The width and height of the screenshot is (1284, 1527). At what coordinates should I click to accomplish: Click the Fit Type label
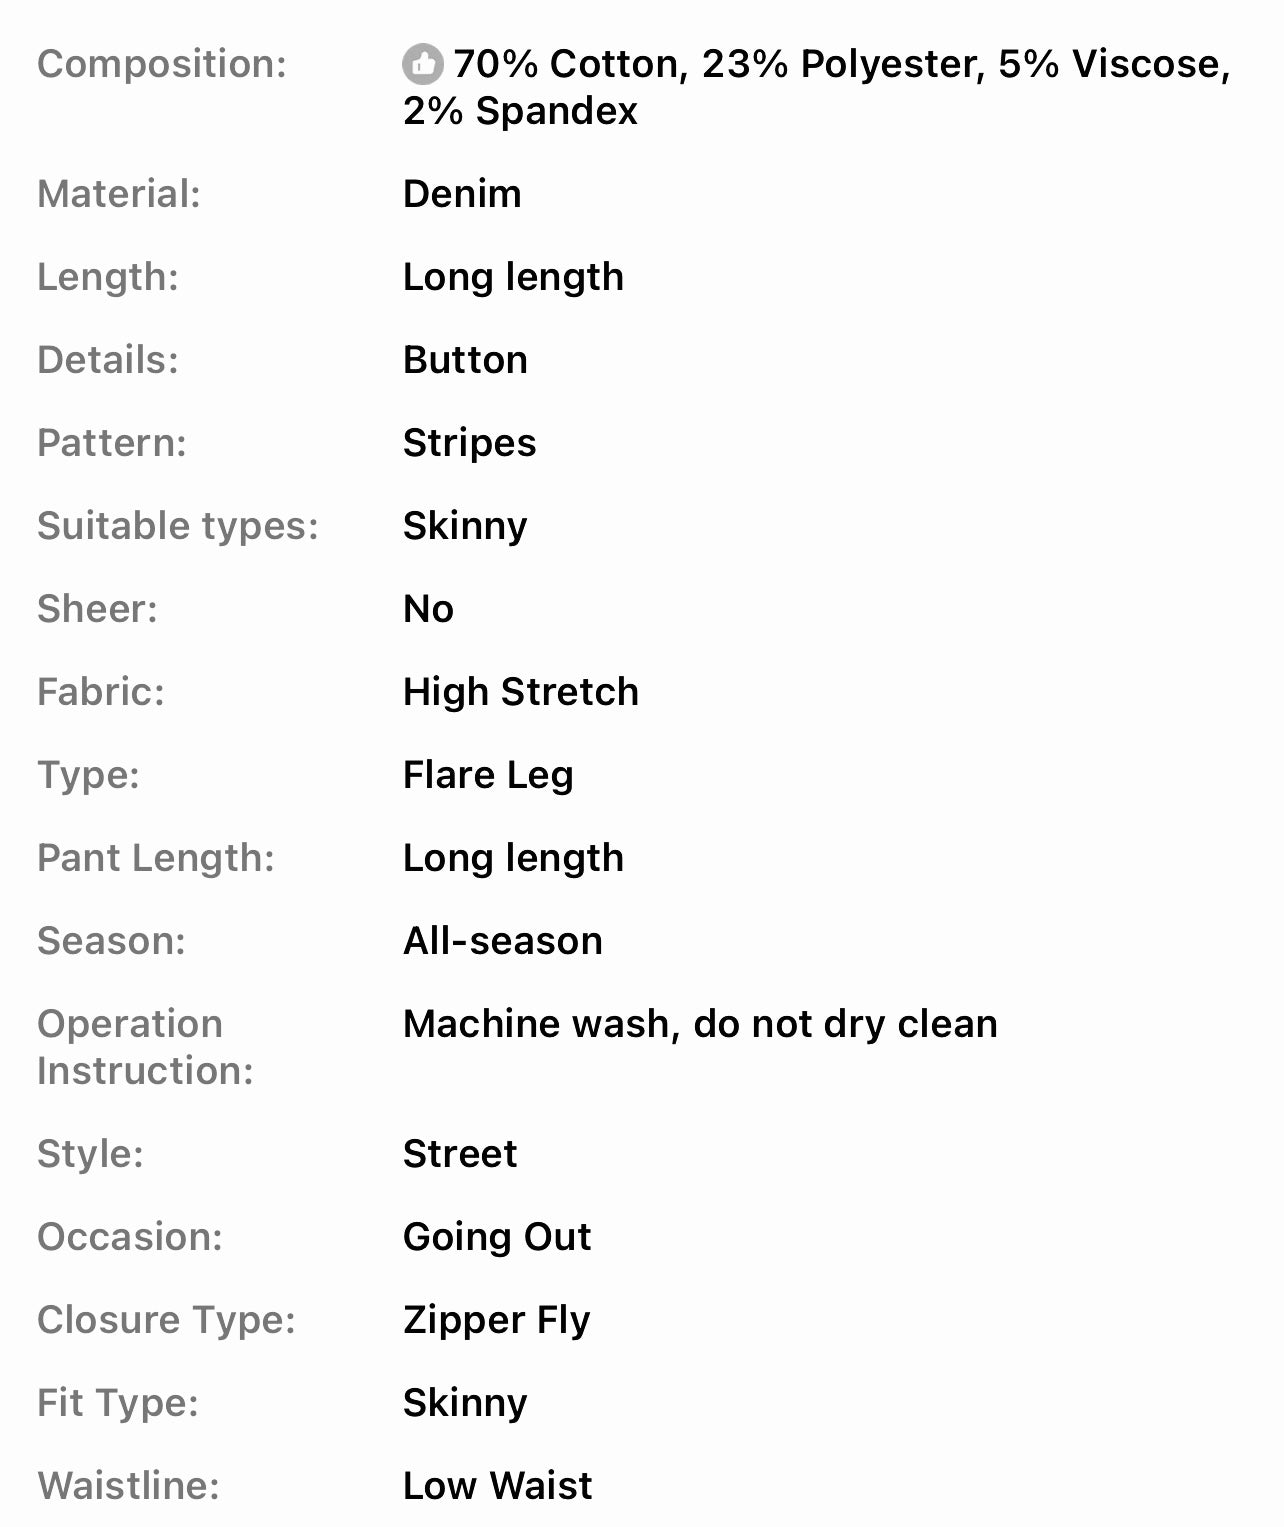click(117, 1403)
